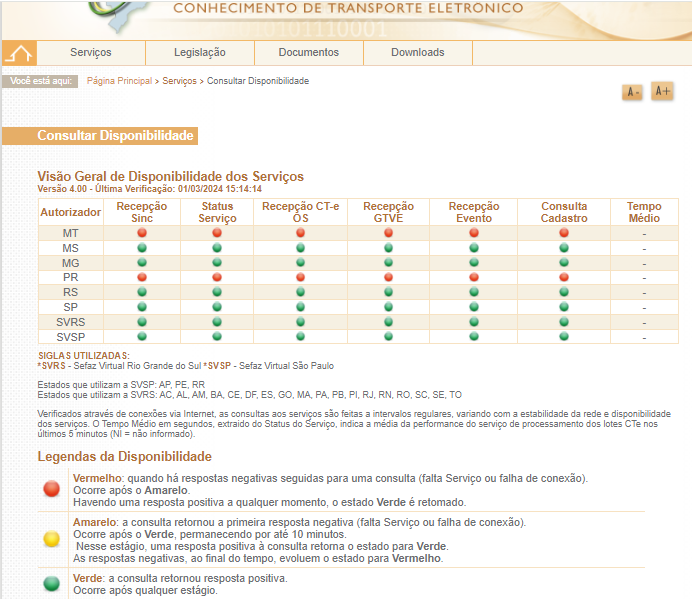Open the Serviços menu
Screen dimensions: 692x599
(x=91, y=53)
